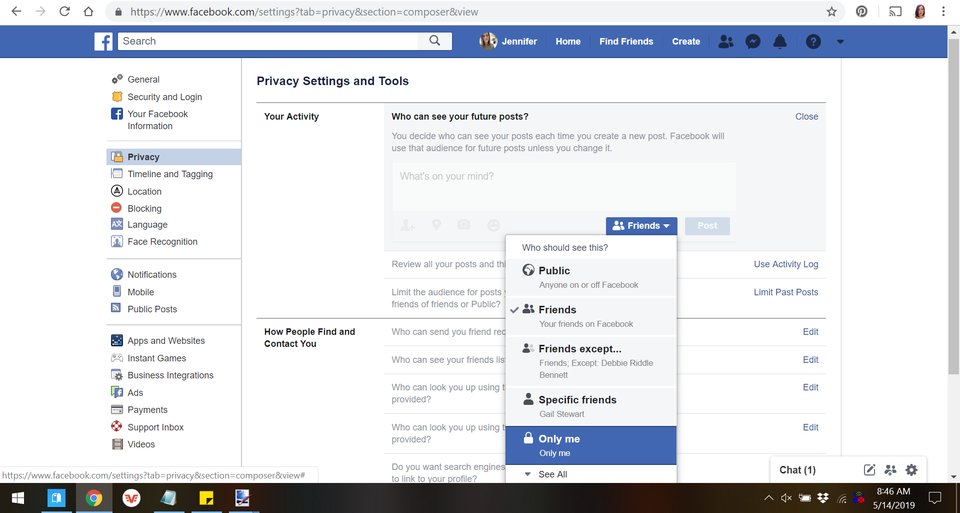This screenshot has height=513, width=960.
Task: Close the future posts section
Action: point(806,116)
